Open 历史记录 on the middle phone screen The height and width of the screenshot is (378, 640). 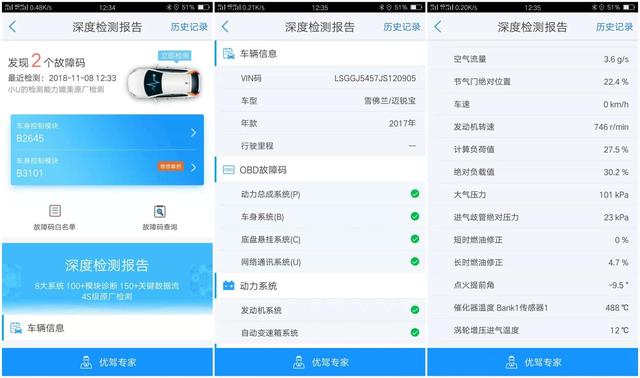click(x=402, y=27)
